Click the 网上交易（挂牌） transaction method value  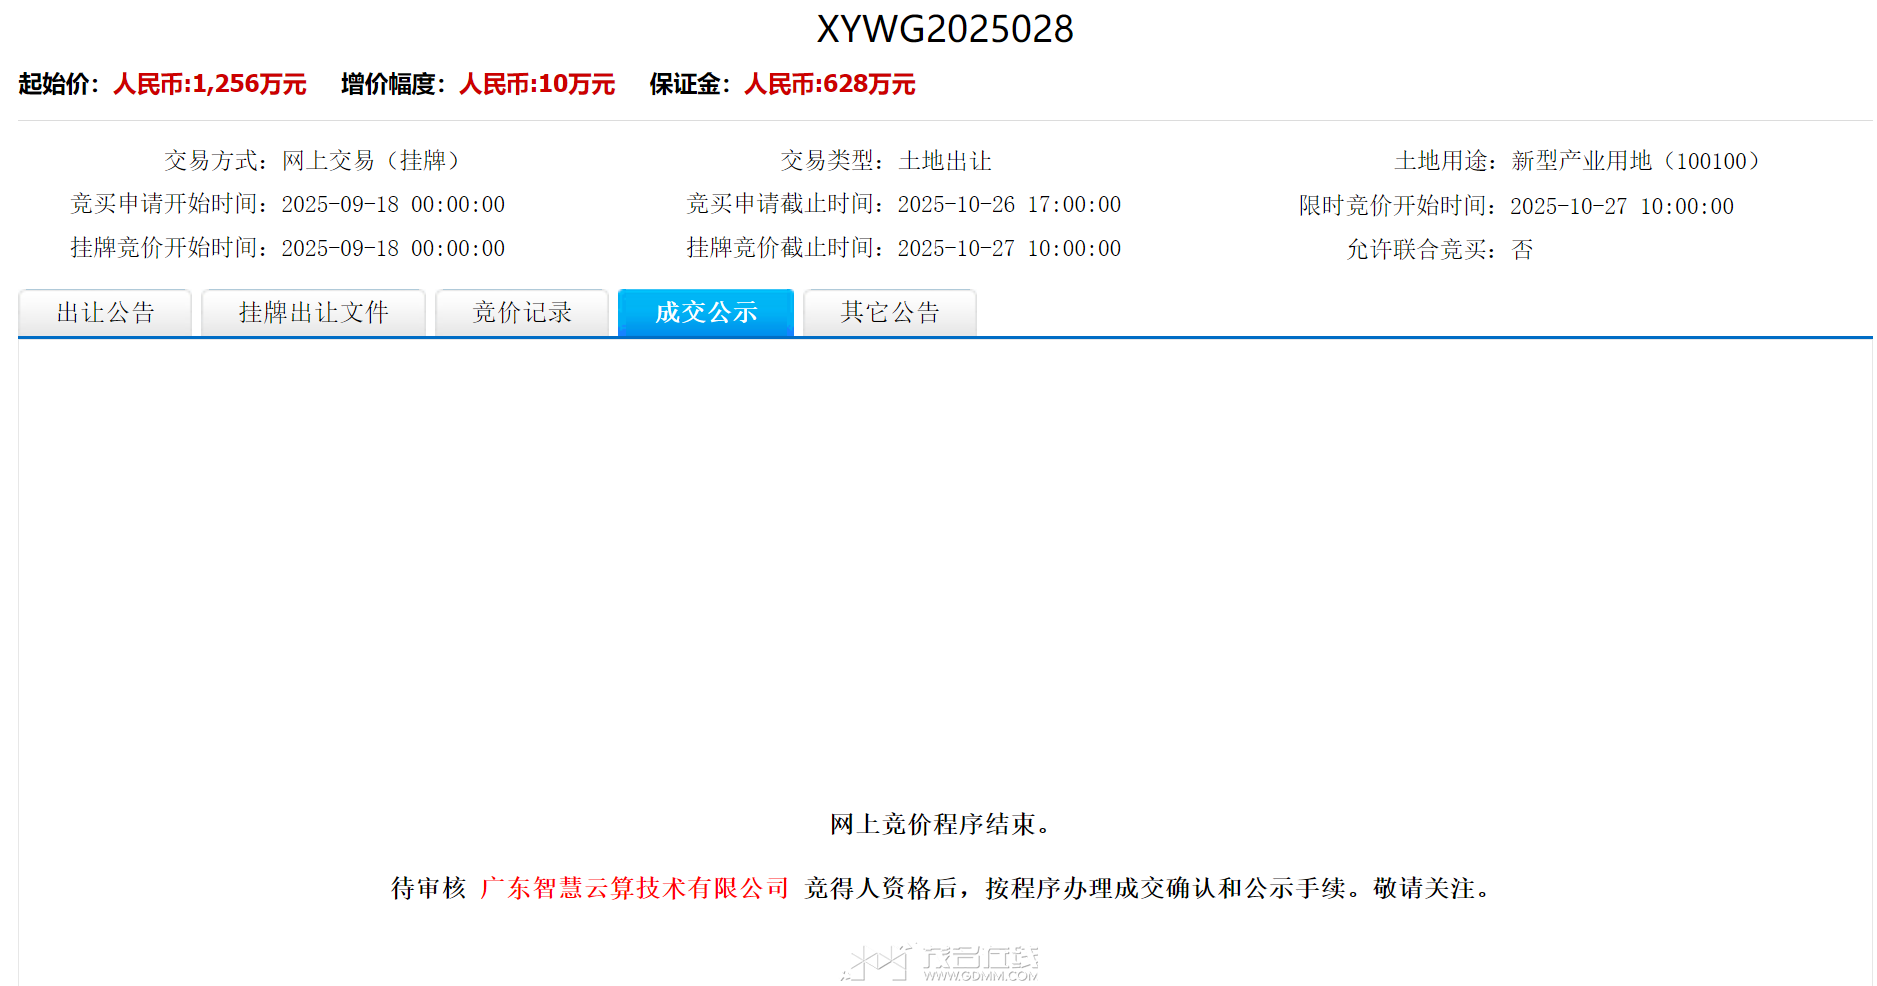[370, 161]
